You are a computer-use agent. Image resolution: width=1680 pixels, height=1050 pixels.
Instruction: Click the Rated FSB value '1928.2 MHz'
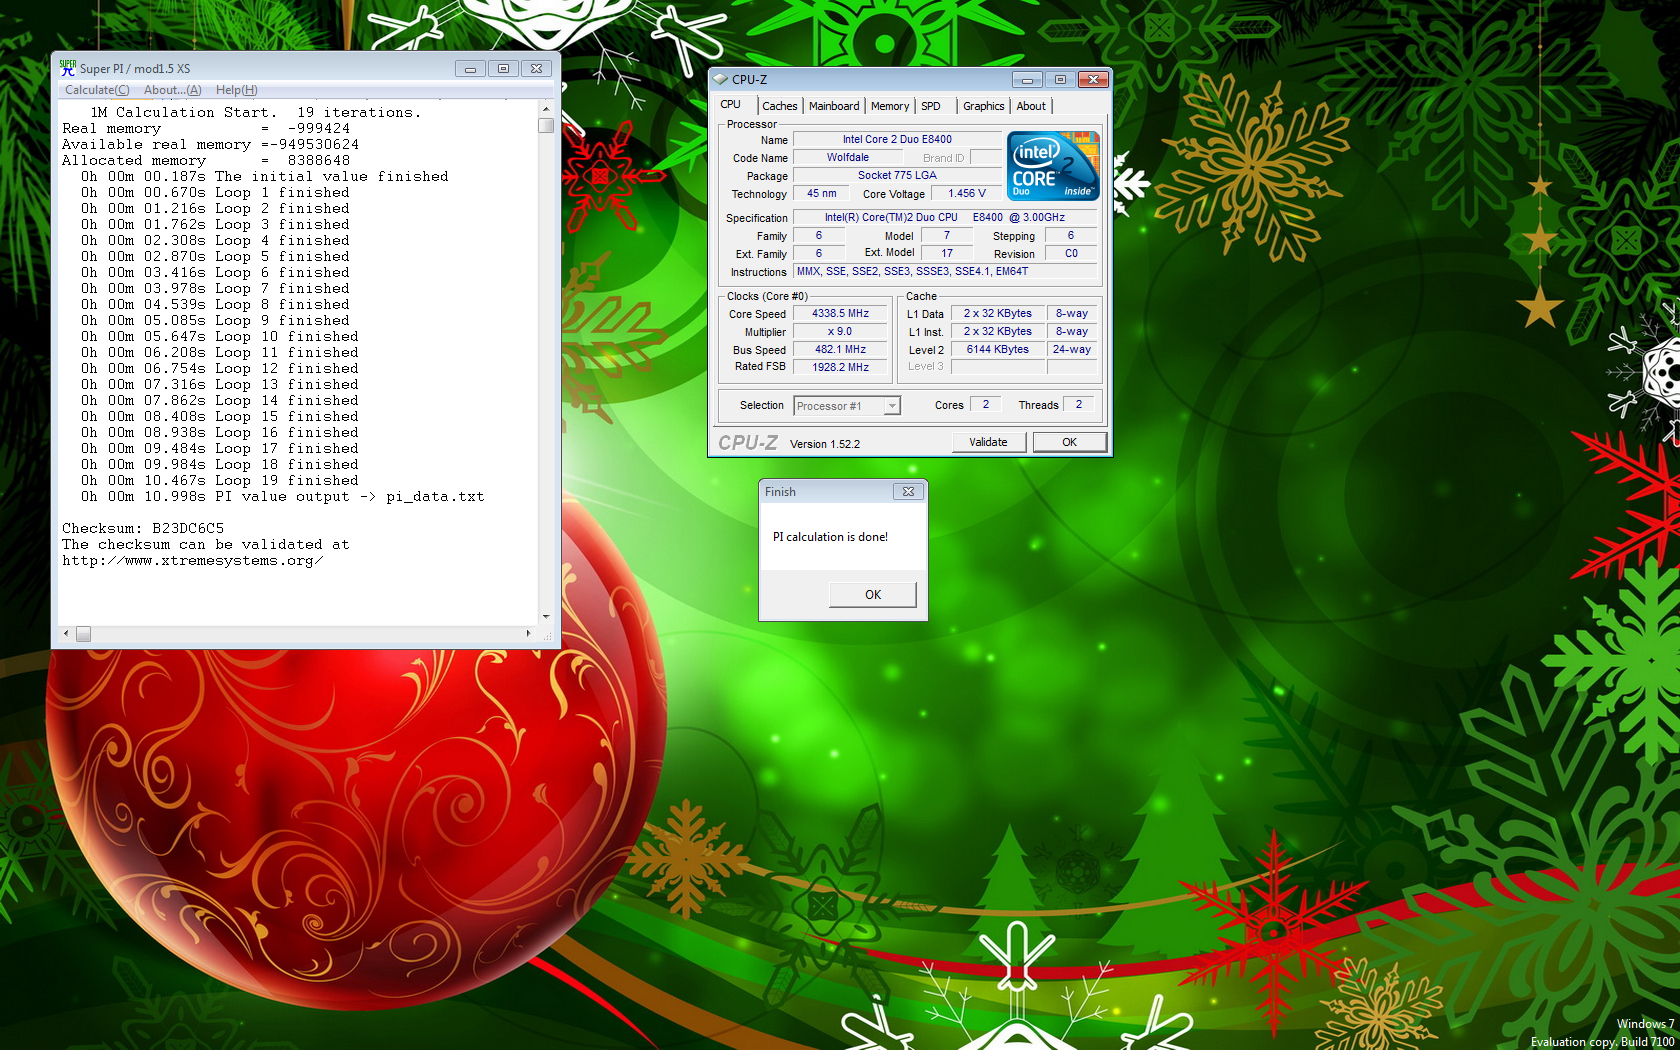[x=840, y=367]
